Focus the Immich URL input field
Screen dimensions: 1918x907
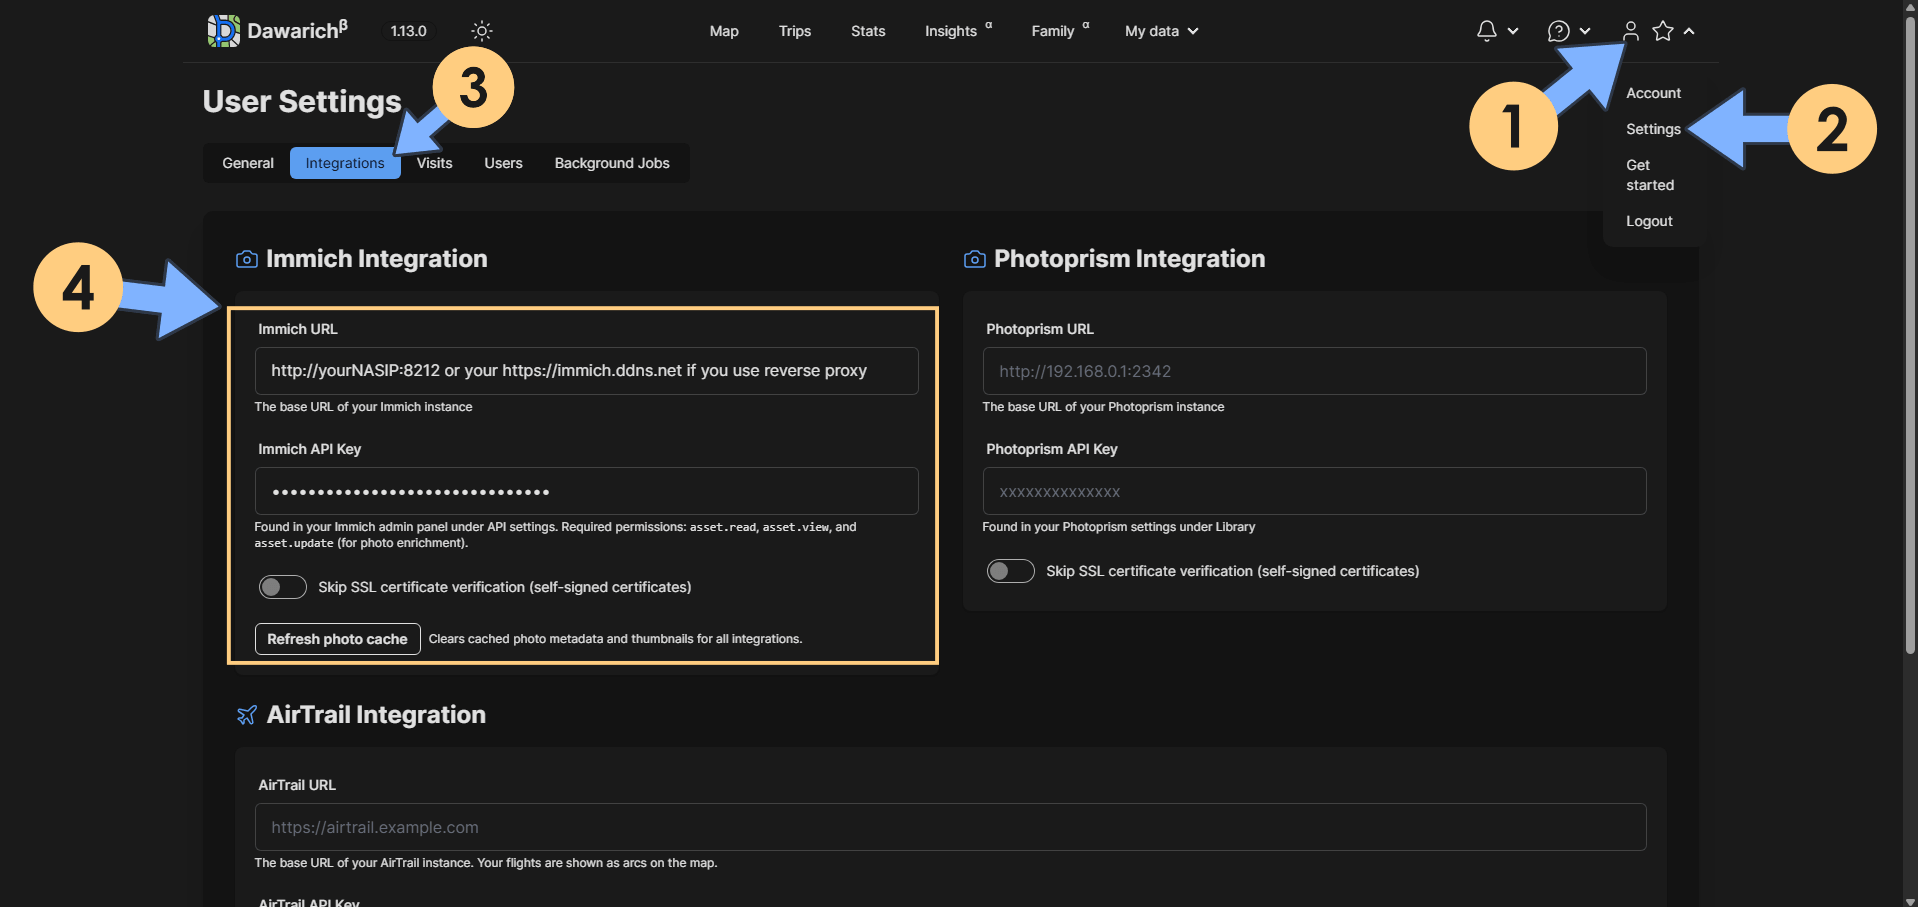[x=587, y=371]
